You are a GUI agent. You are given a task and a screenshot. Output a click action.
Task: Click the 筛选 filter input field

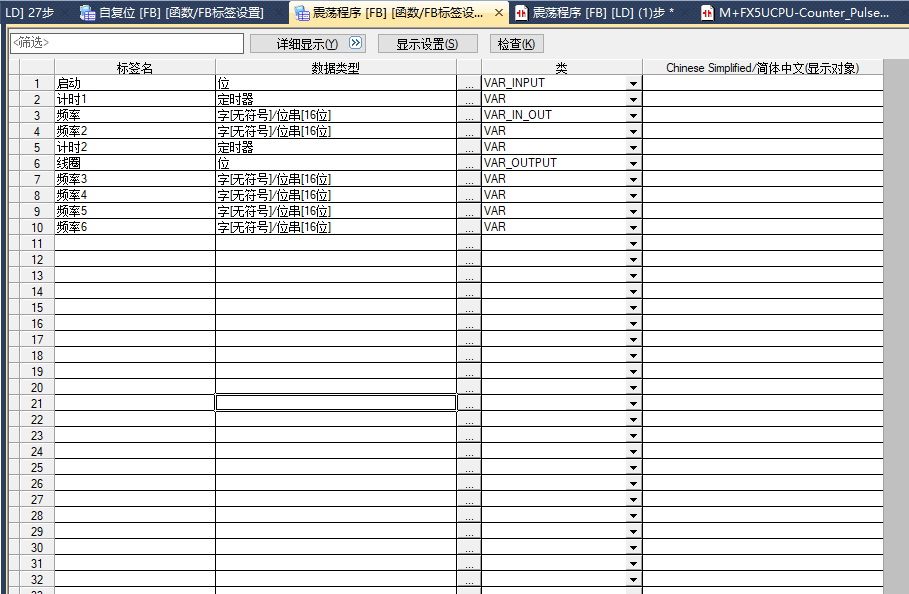point(126,44)
